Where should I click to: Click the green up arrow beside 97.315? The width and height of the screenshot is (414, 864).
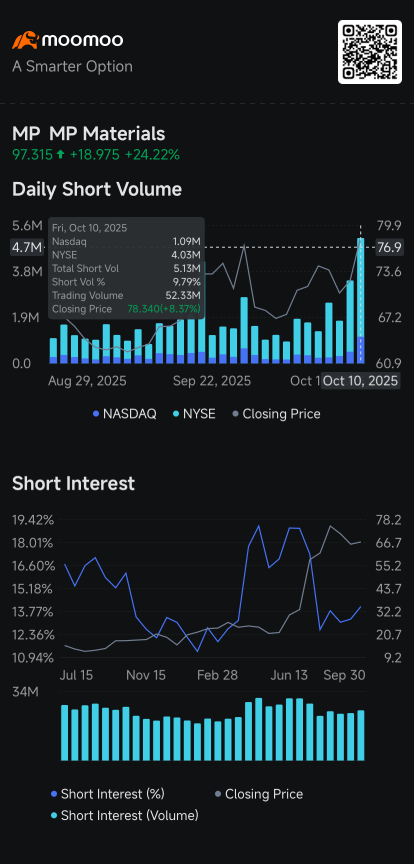(x=60, y=155)
